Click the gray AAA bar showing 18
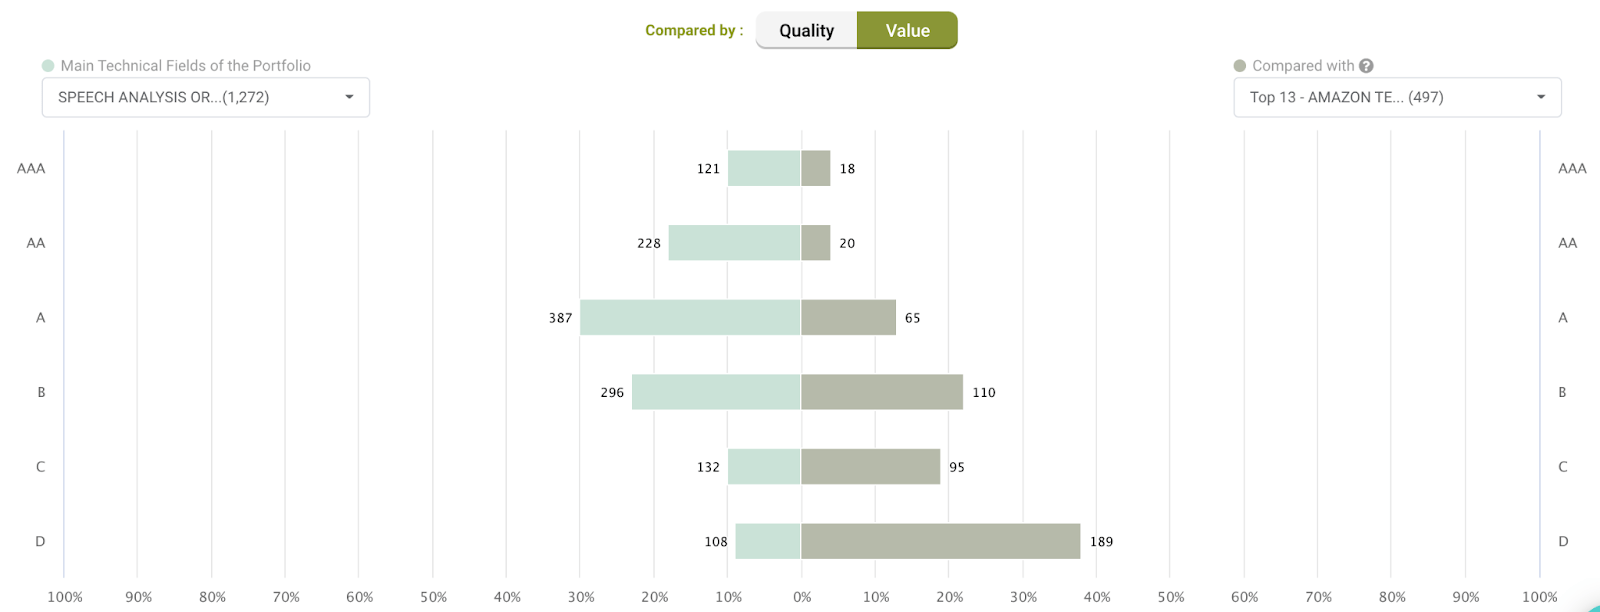 (816, 168)
